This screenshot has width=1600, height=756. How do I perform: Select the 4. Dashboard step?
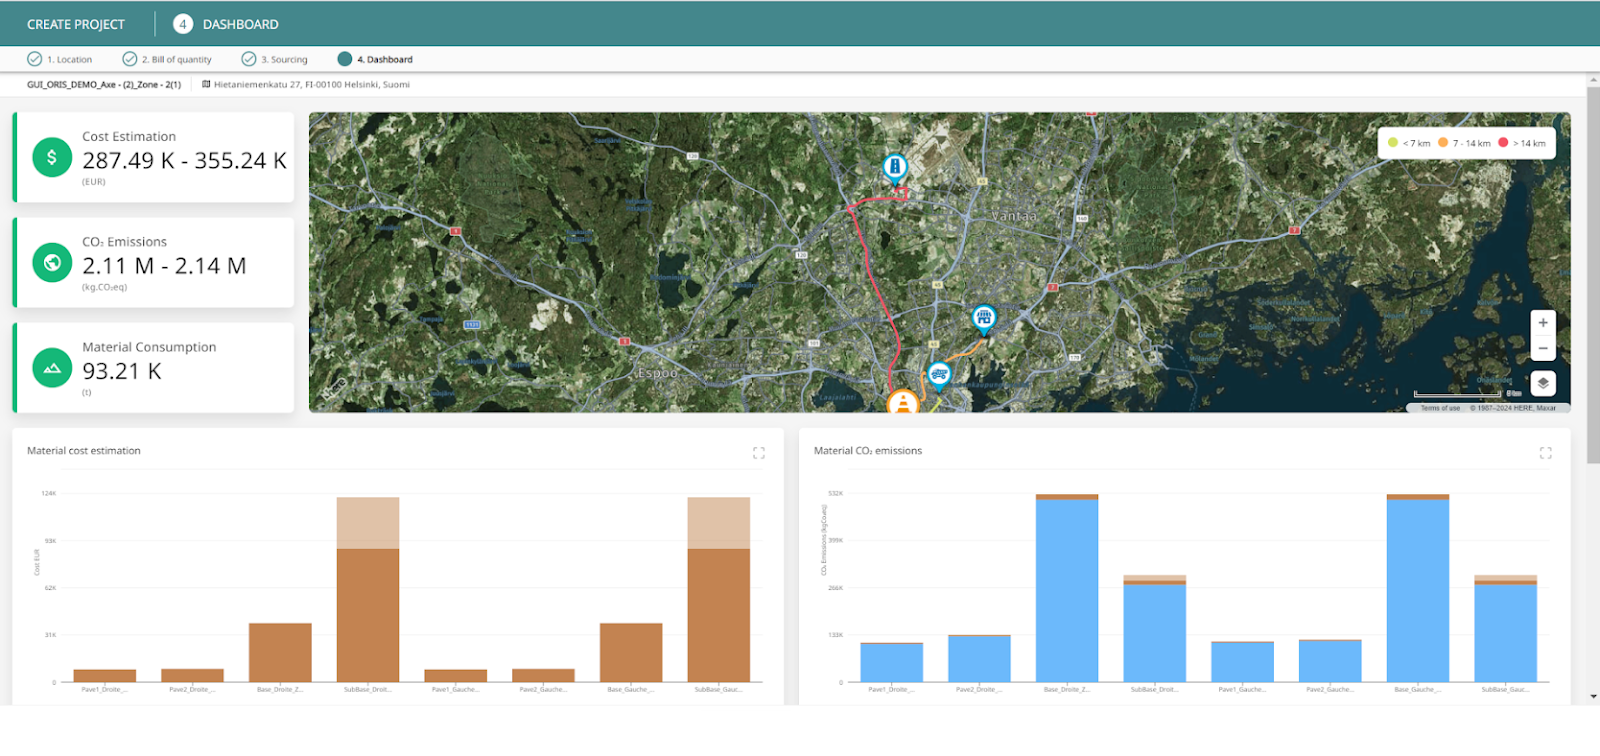tap(376, 60)
